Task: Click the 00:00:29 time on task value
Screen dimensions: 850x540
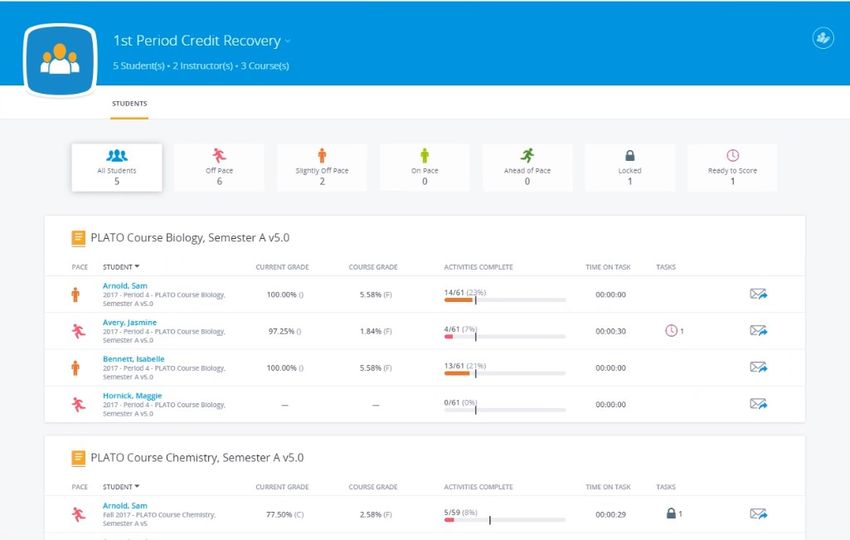Action: click(610, 515)
